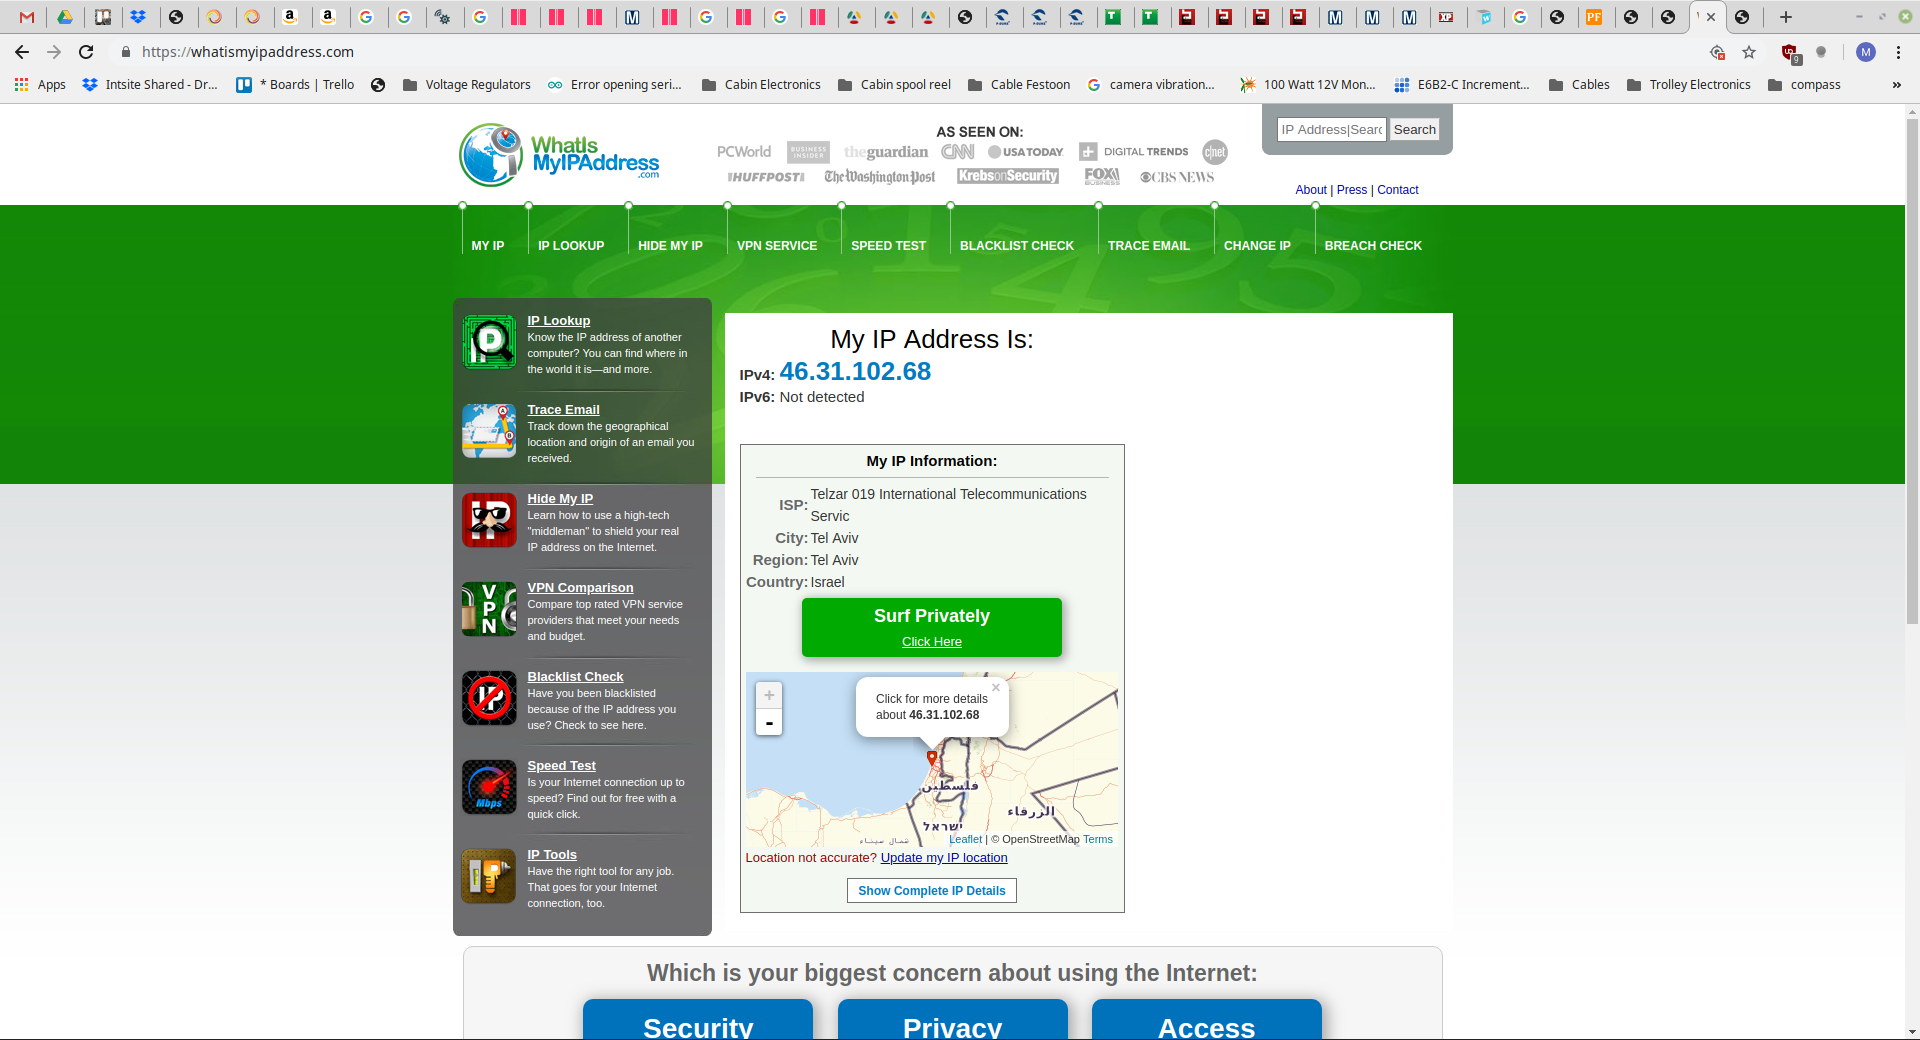
Task: Zoom out on the map
Action: 769,722
